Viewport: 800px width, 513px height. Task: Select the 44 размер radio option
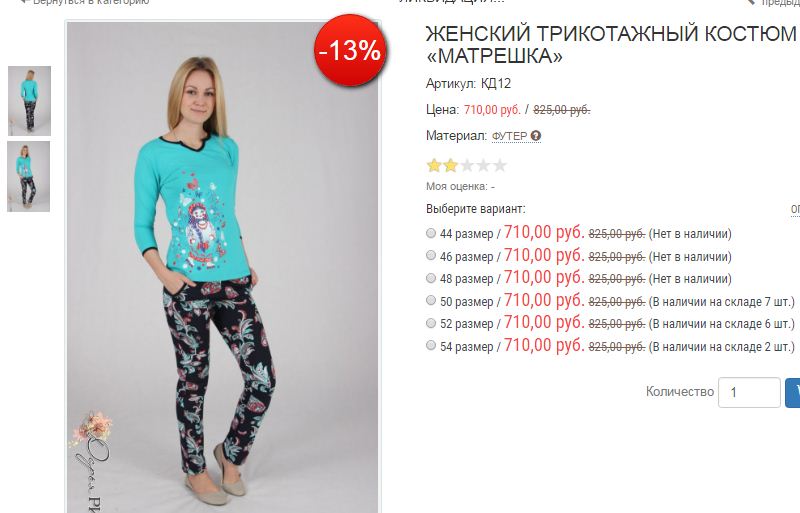(431, 233)
